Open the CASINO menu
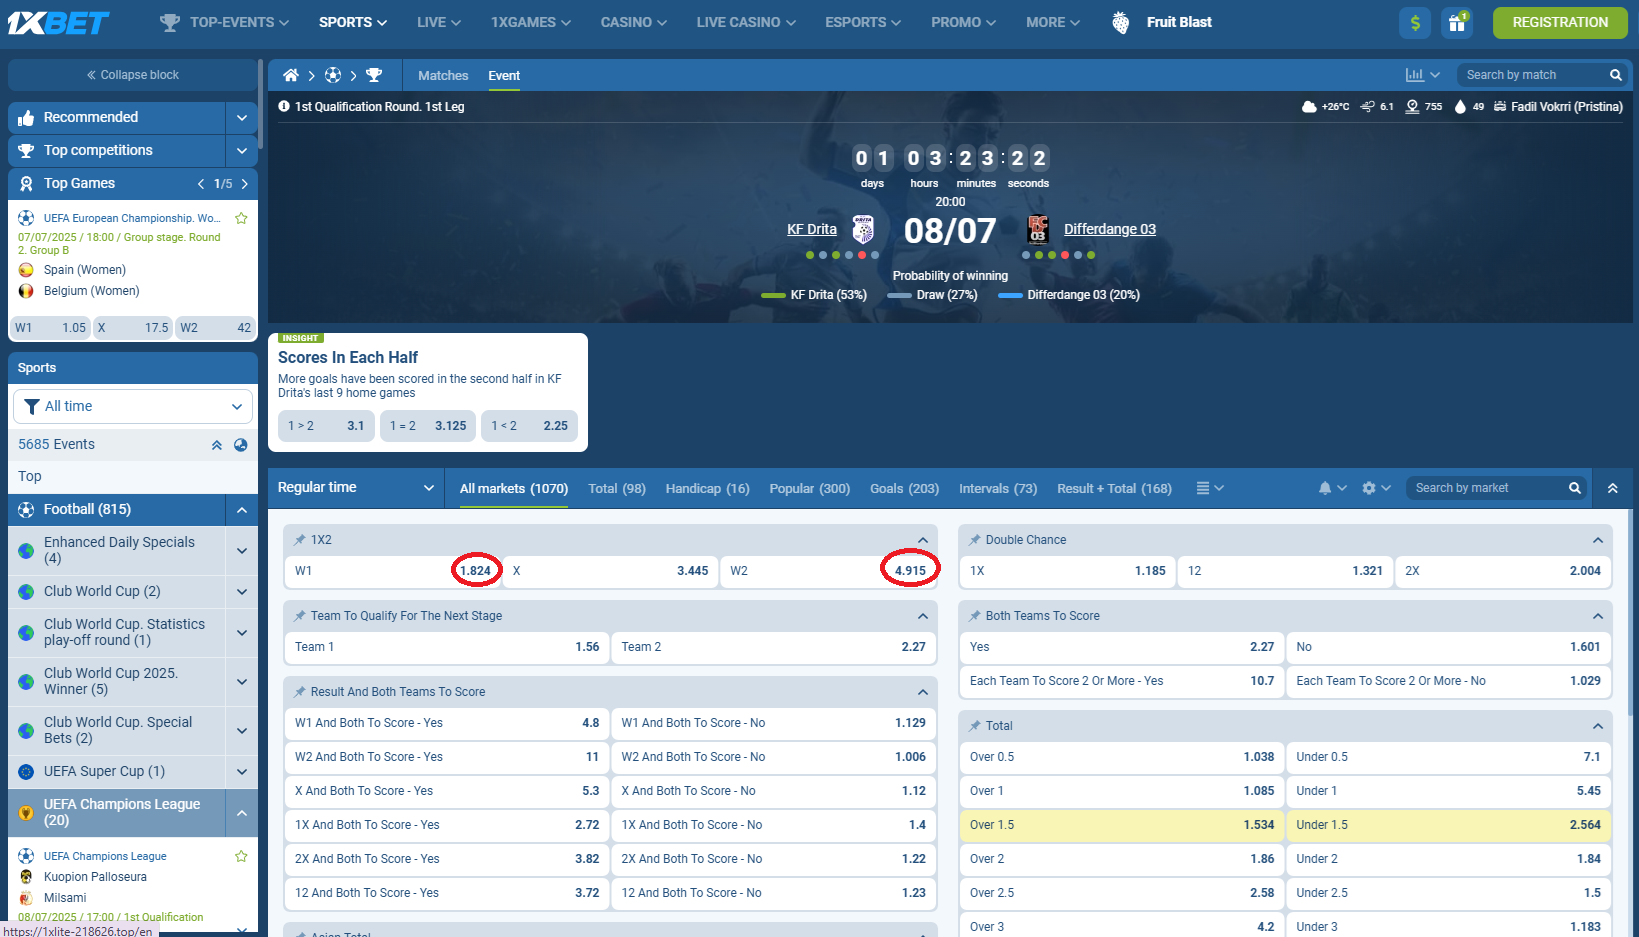The image size is (1639, 937). pos(633,22)
